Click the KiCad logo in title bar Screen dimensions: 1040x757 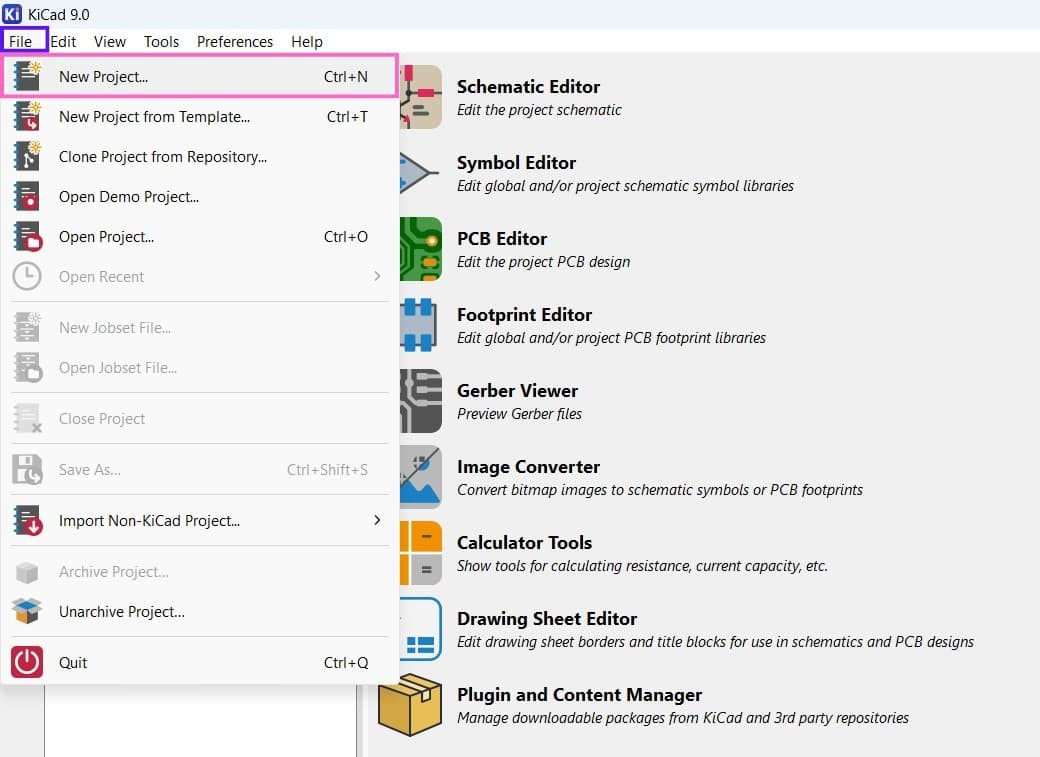point(13,14)
